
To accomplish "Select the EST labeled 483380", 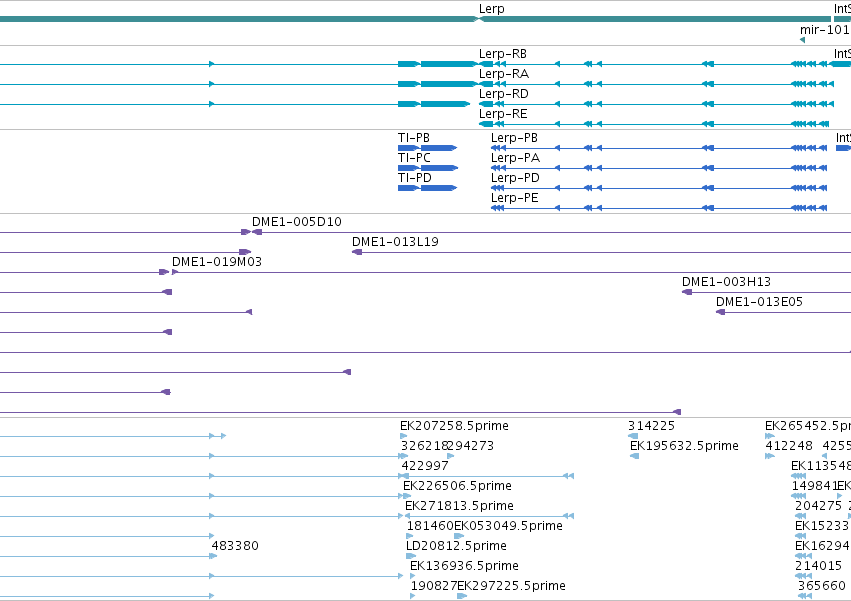I will [x=235, y=546].
